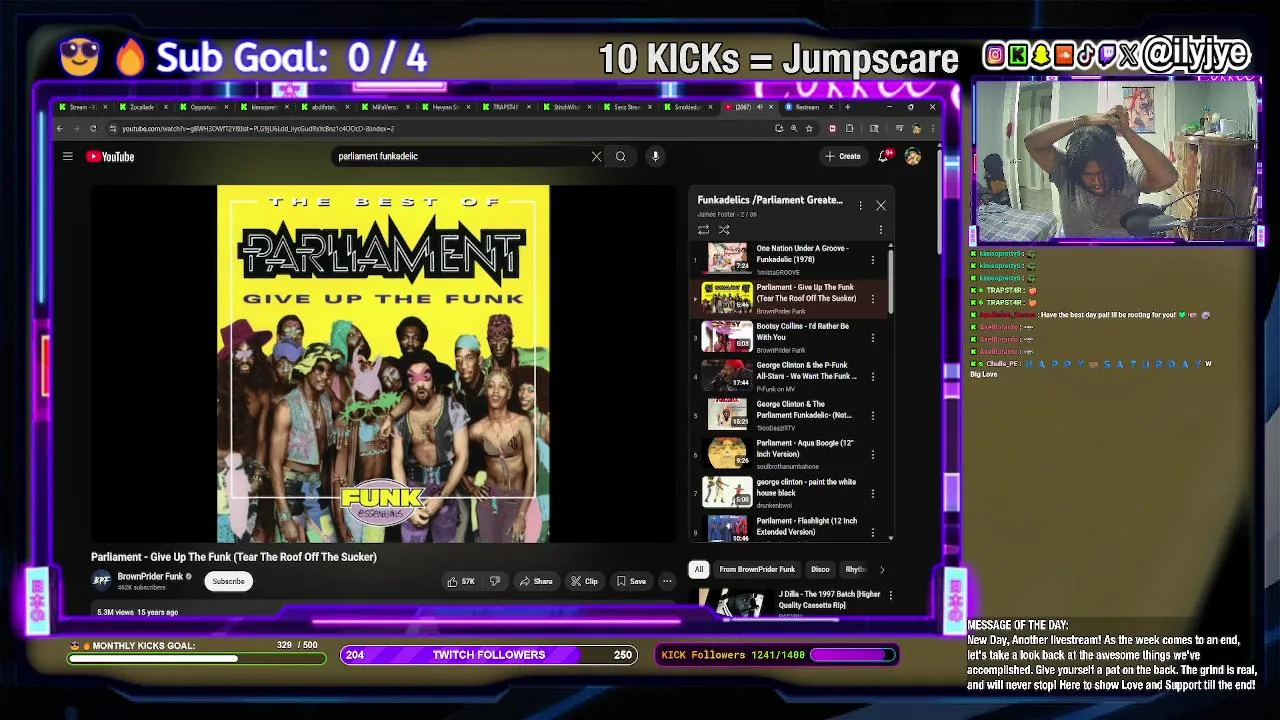Select the From BrownPrider Funk chip
Image resolution: width=1280 pixels, height=720 pixels.
pyautogui.click(x=757, y=569)
